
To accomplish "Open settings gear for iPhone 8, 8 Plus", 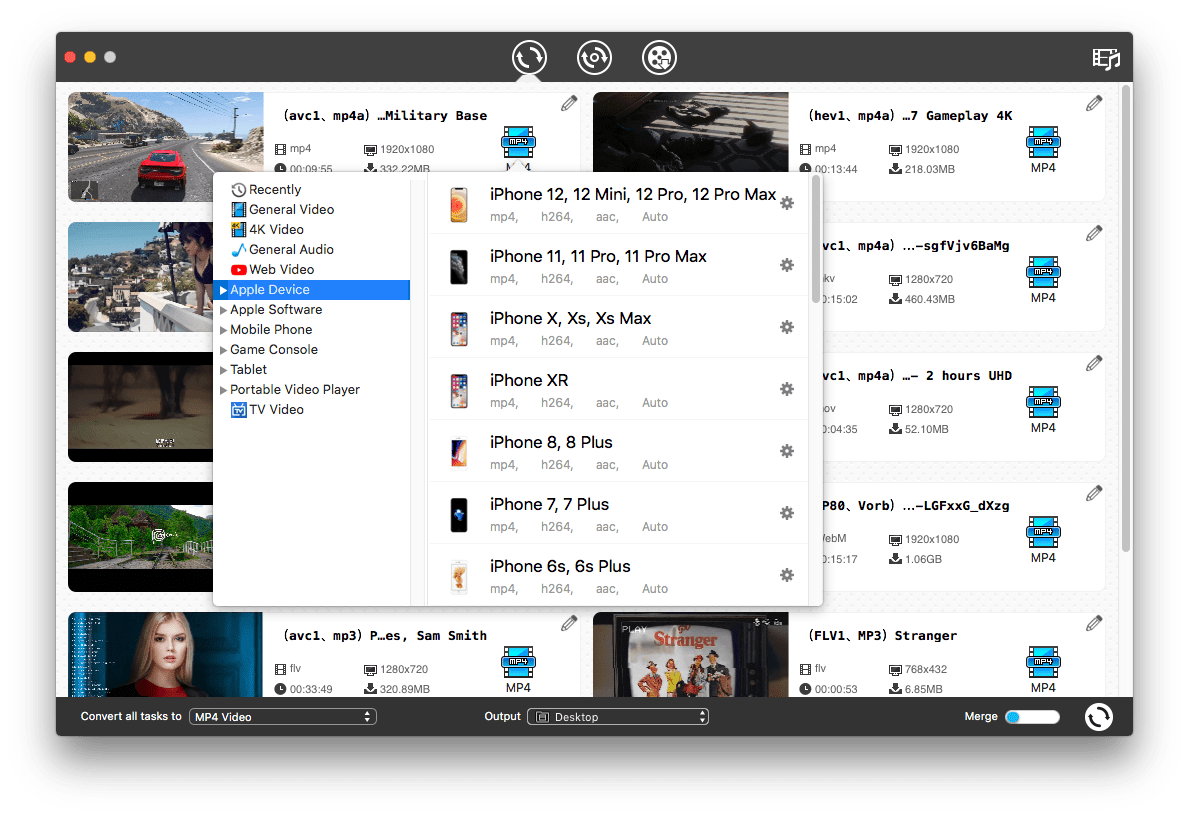I will [x=787, y=451].
